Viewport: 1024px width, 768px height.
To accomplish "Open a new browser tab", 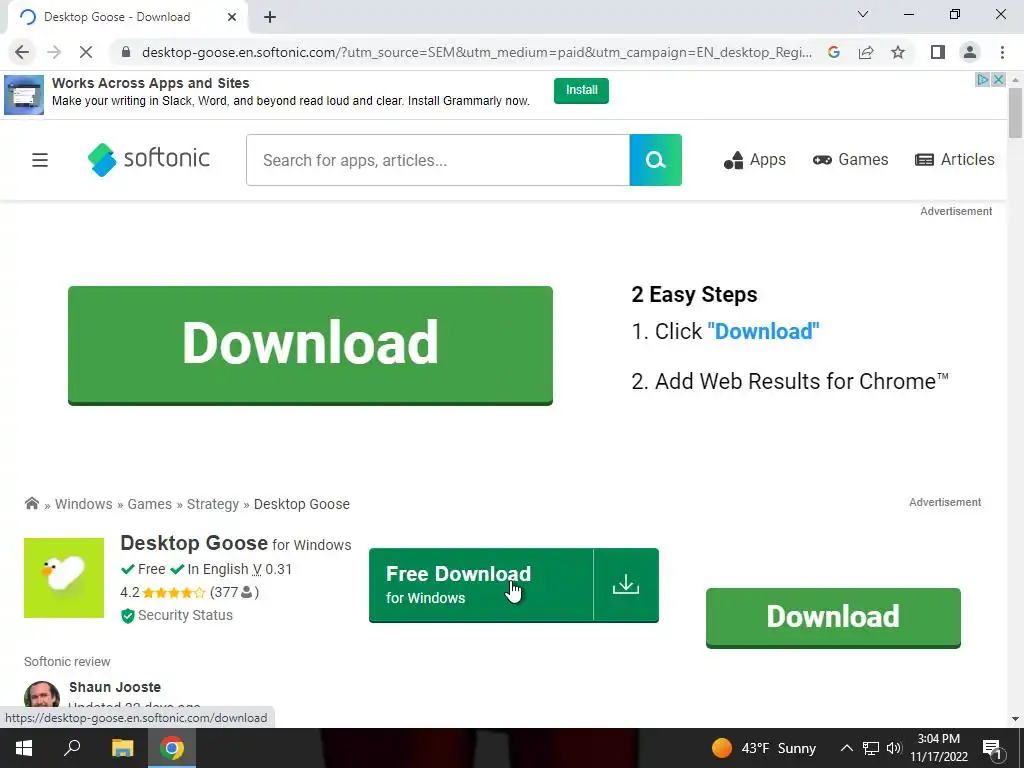I will (270, 17).
